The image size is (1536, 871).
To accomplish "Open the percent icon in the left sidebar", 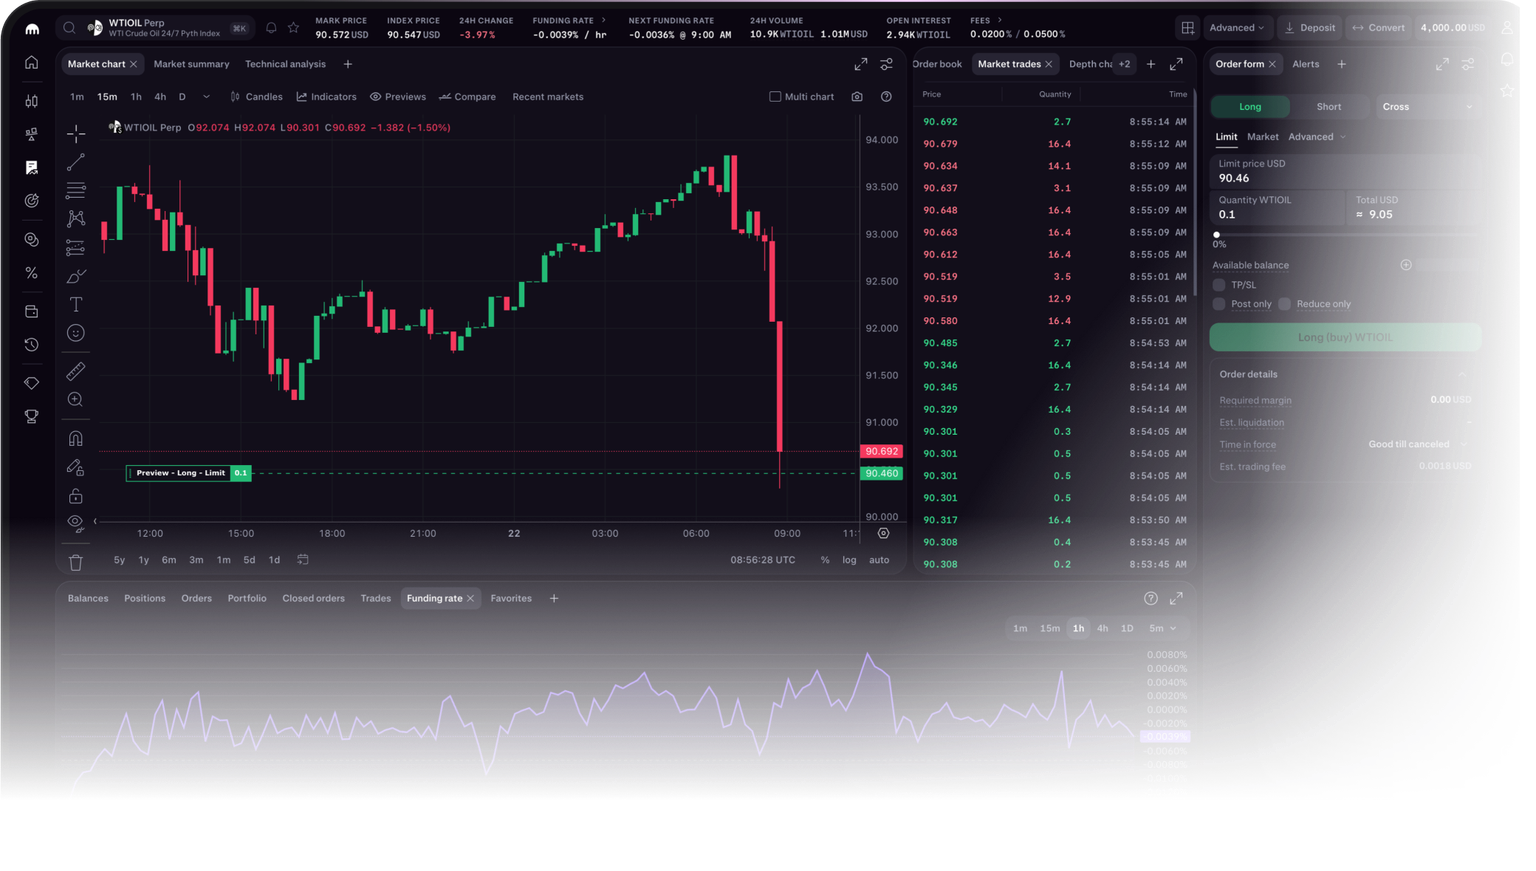I will 32,273.
